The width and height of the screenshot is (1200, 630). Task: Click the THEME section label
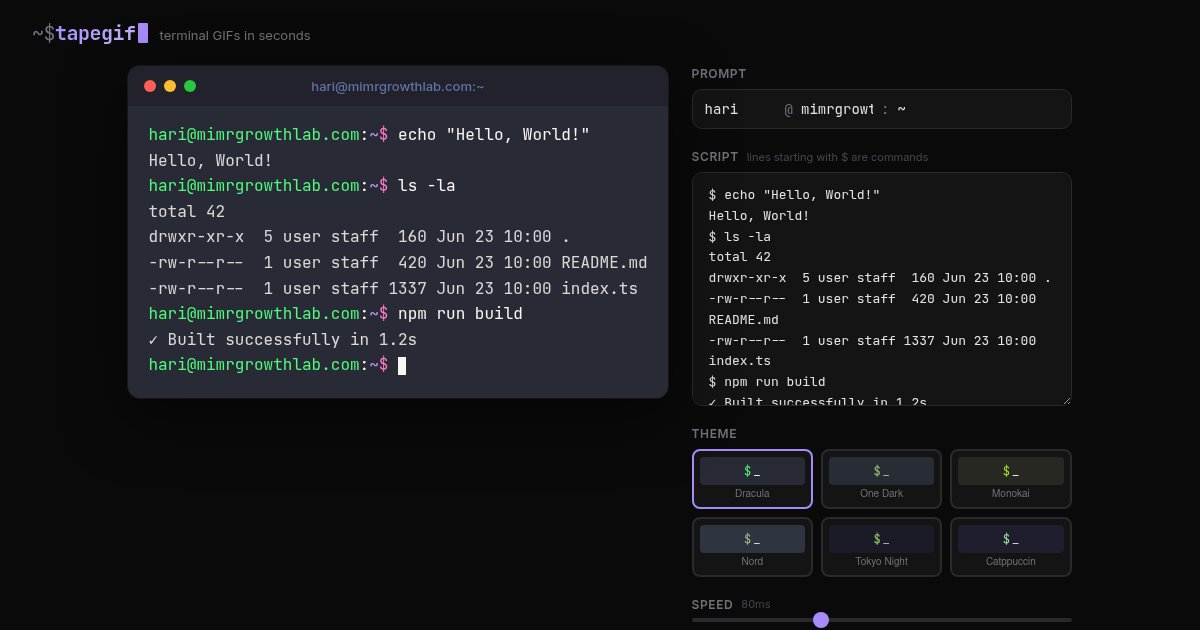[714, 434]
